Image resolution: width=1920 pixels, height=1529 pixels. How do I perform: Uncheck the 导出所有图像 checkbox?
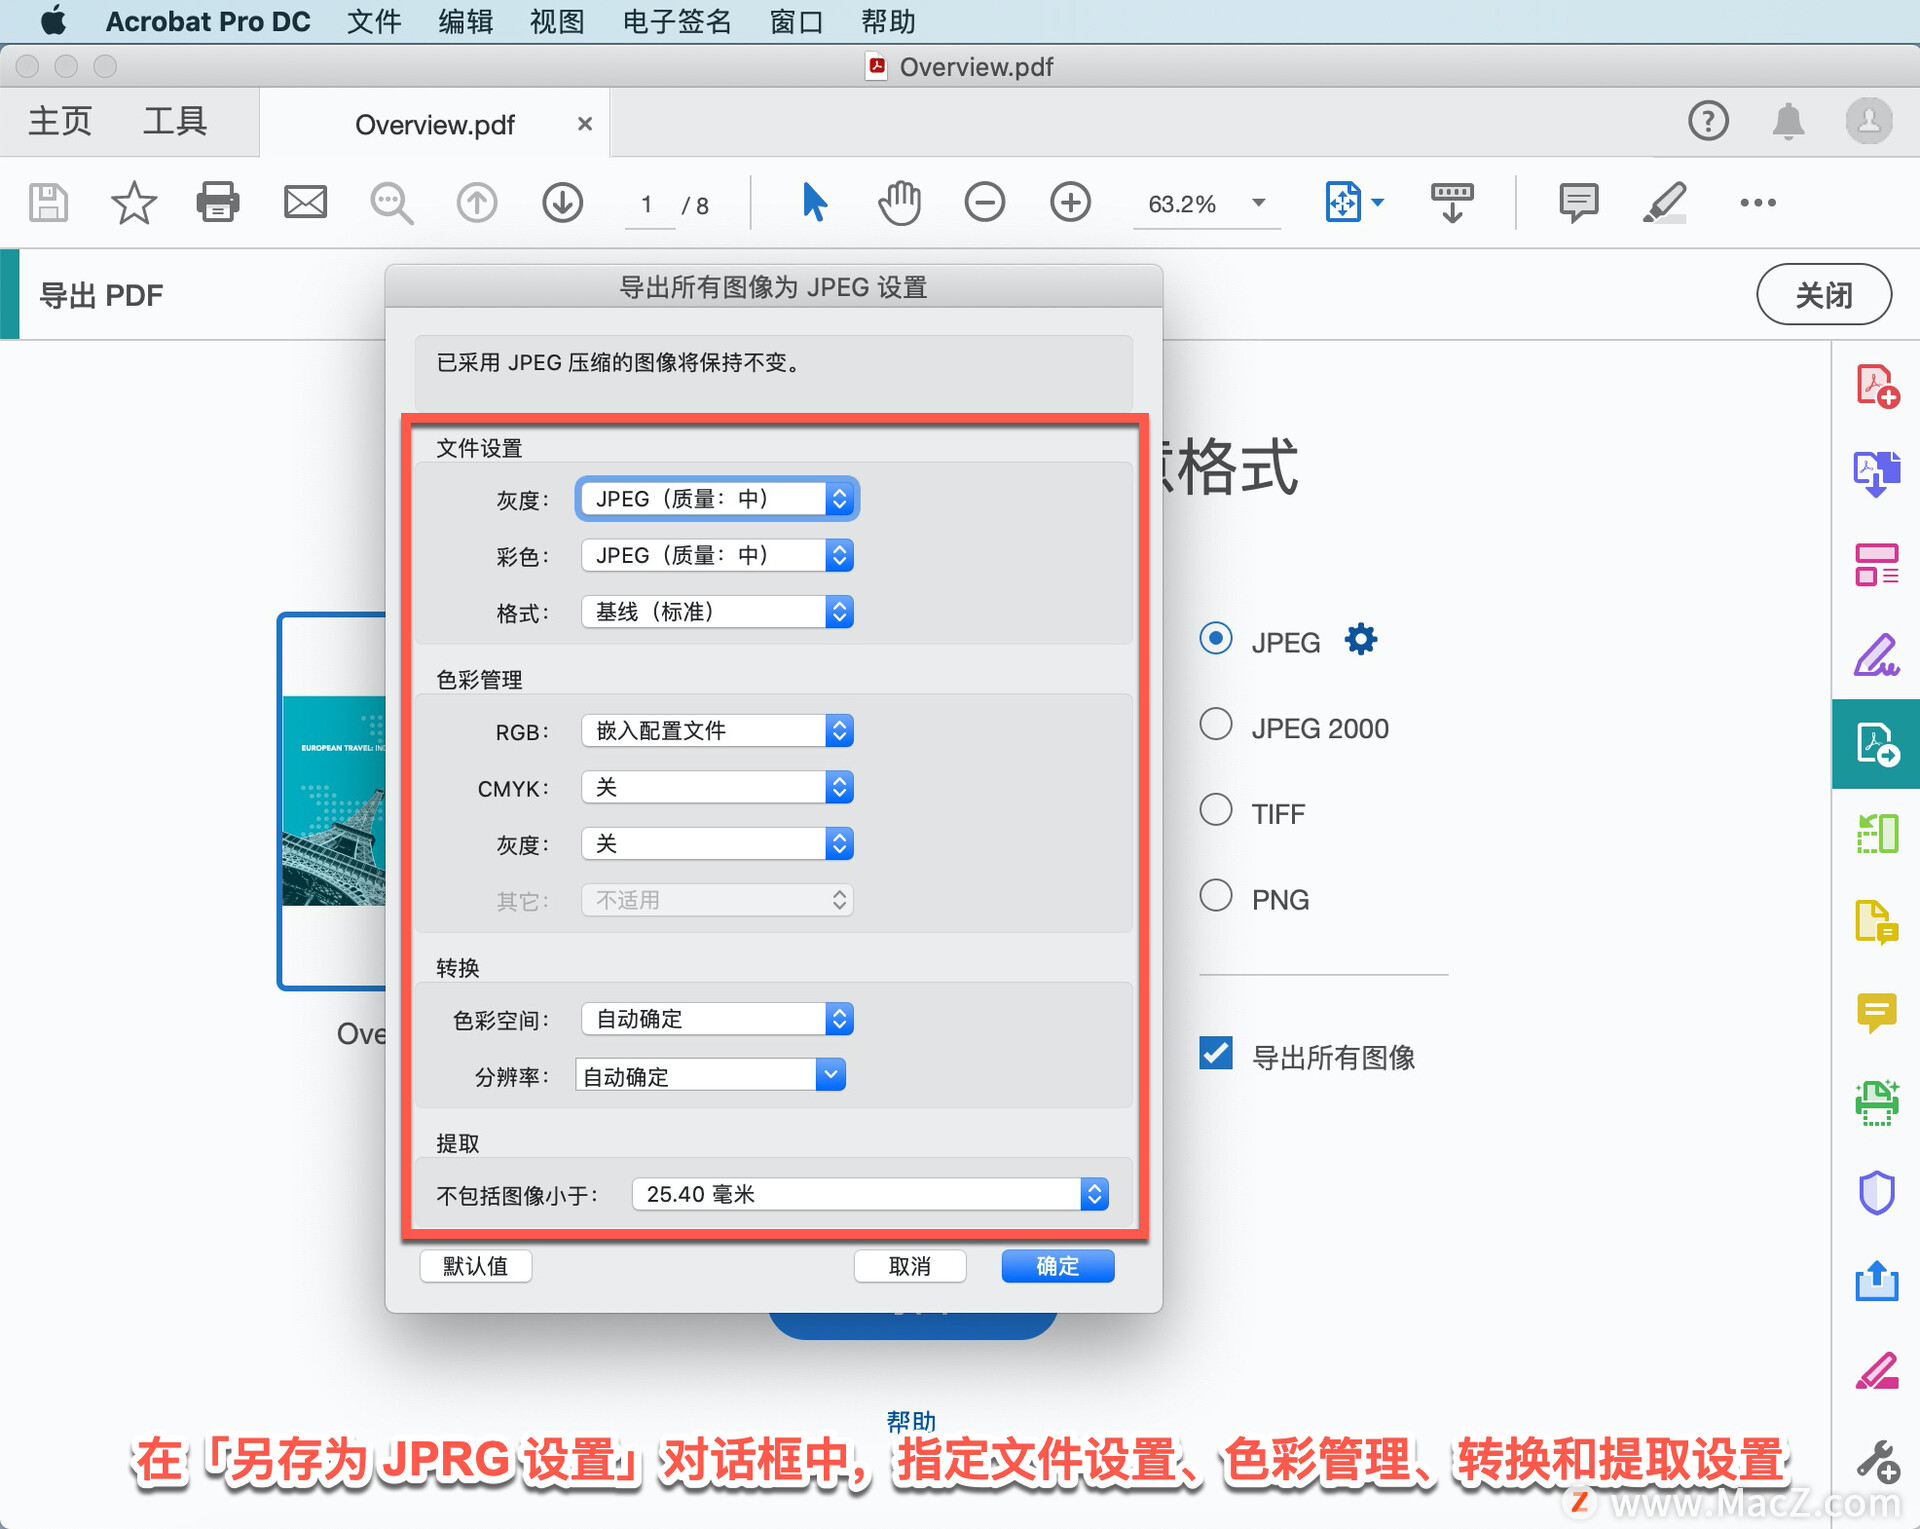(x=1216, y=1054)
